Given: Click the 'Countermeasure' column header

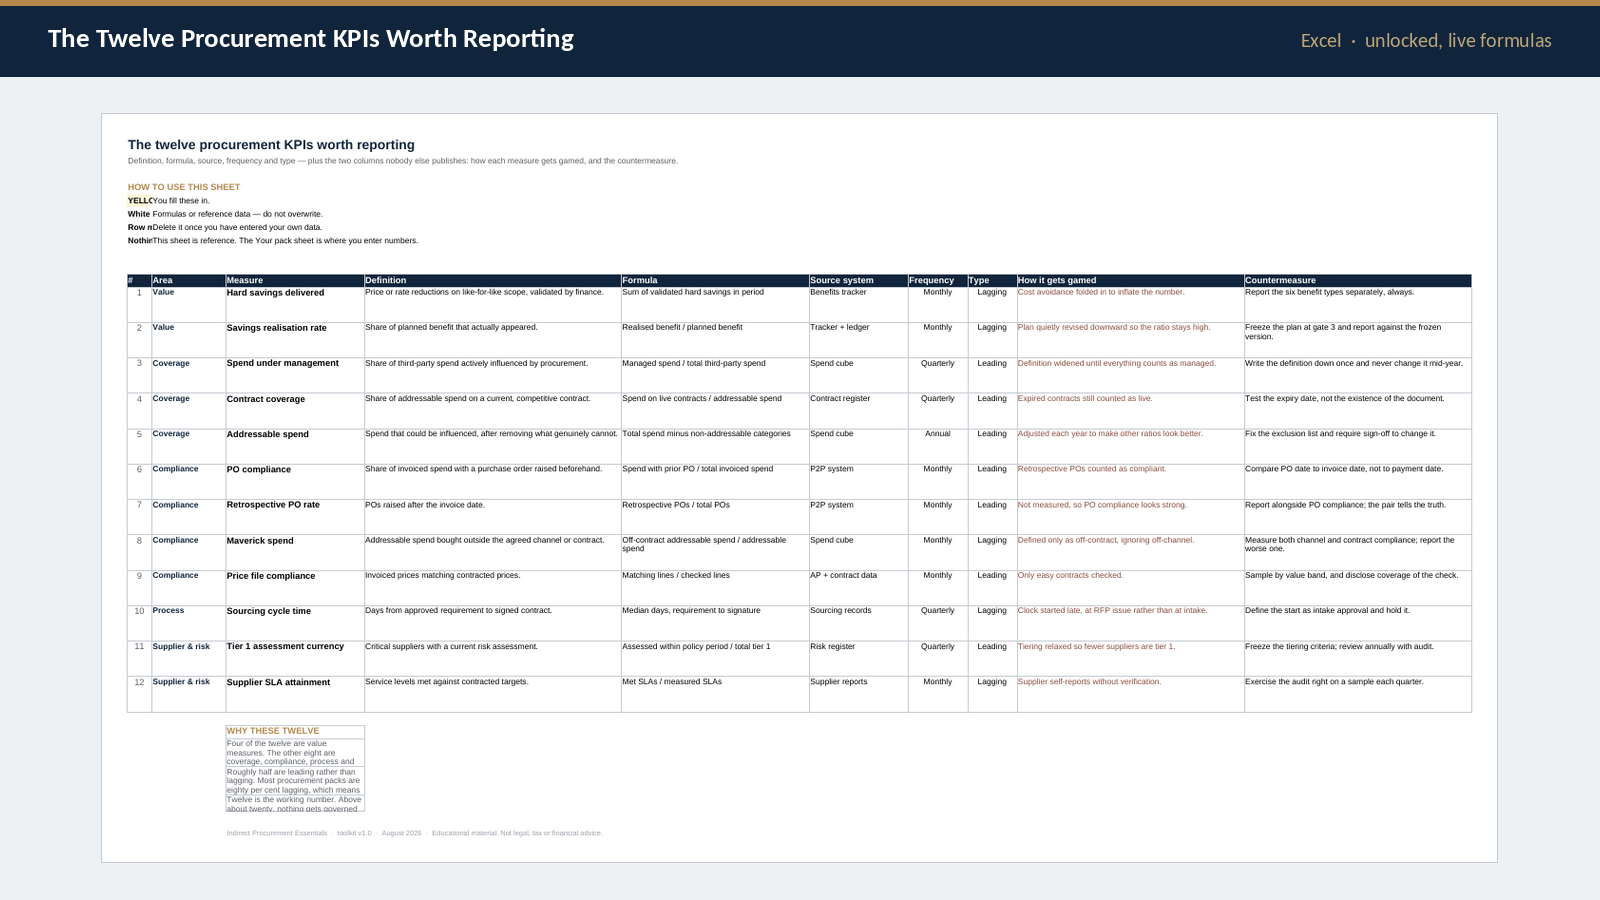Looking at the screenshot, I should point(1358,281).
